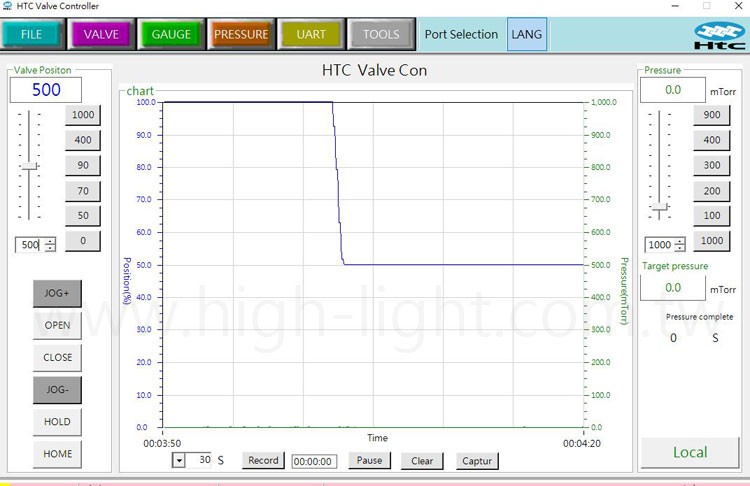Set valve position preset 400

click(x=83, y=140)
